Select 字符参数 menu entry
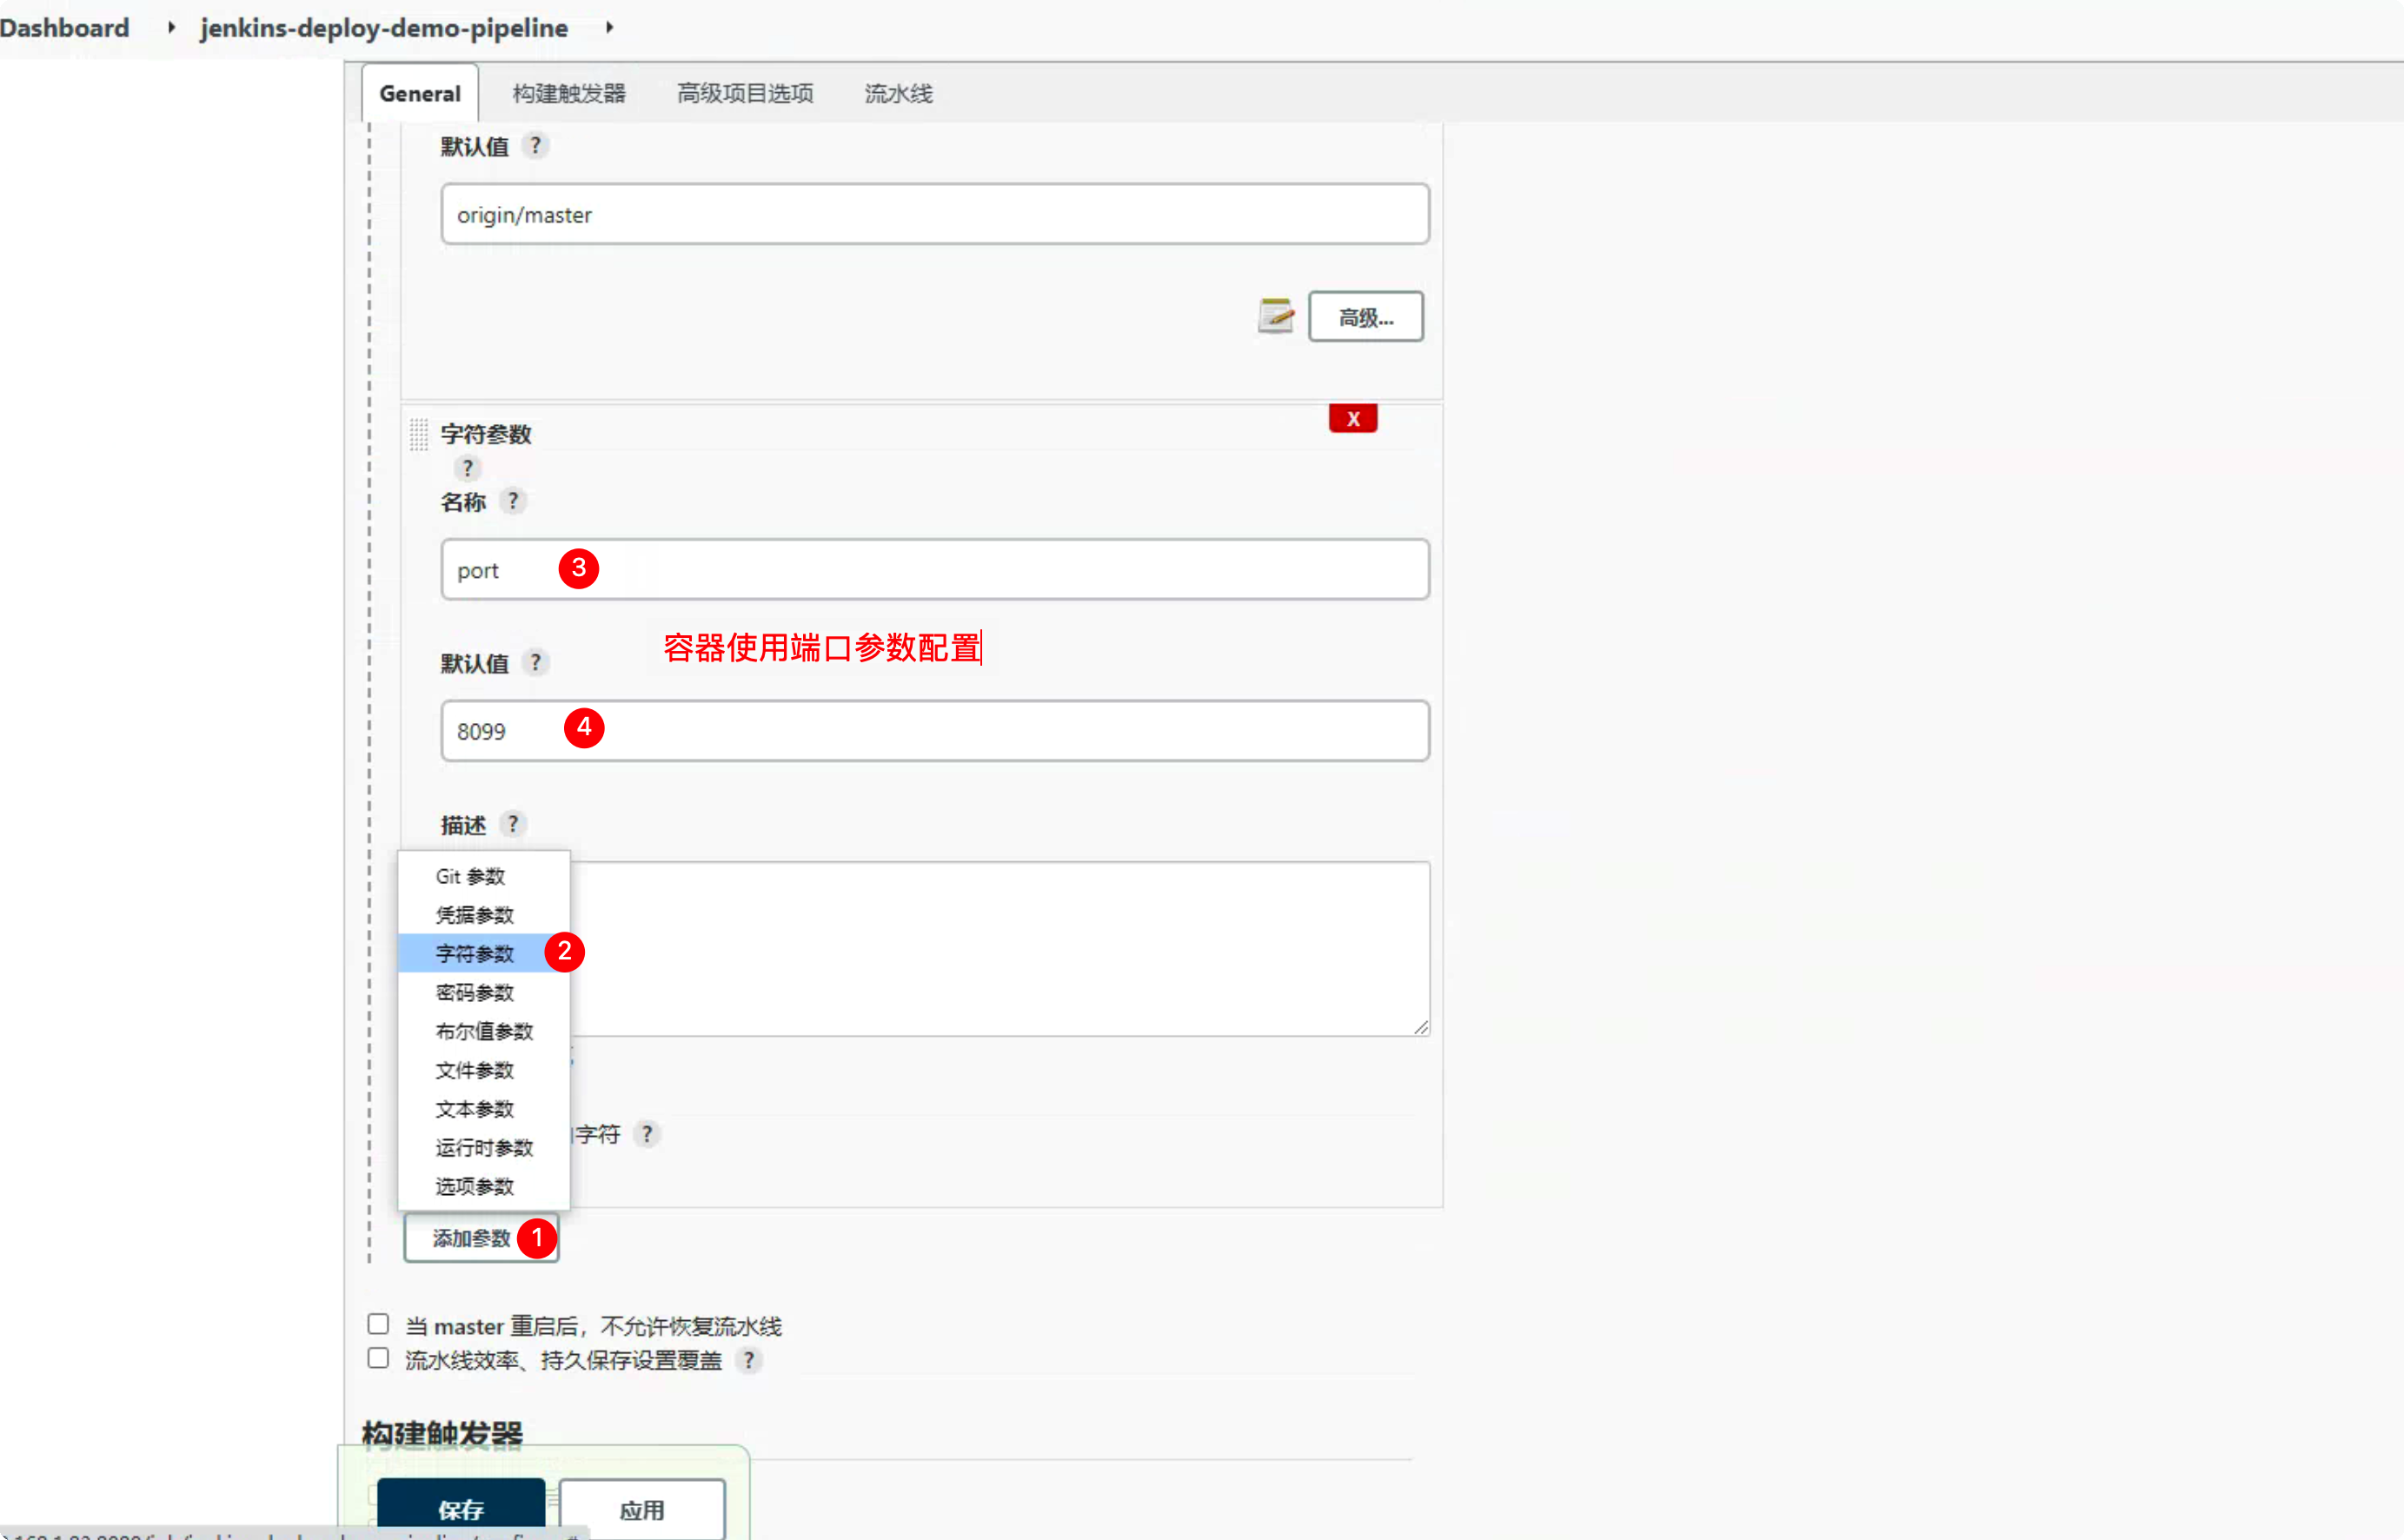The image size is (2404, 1540). point(484,954)
